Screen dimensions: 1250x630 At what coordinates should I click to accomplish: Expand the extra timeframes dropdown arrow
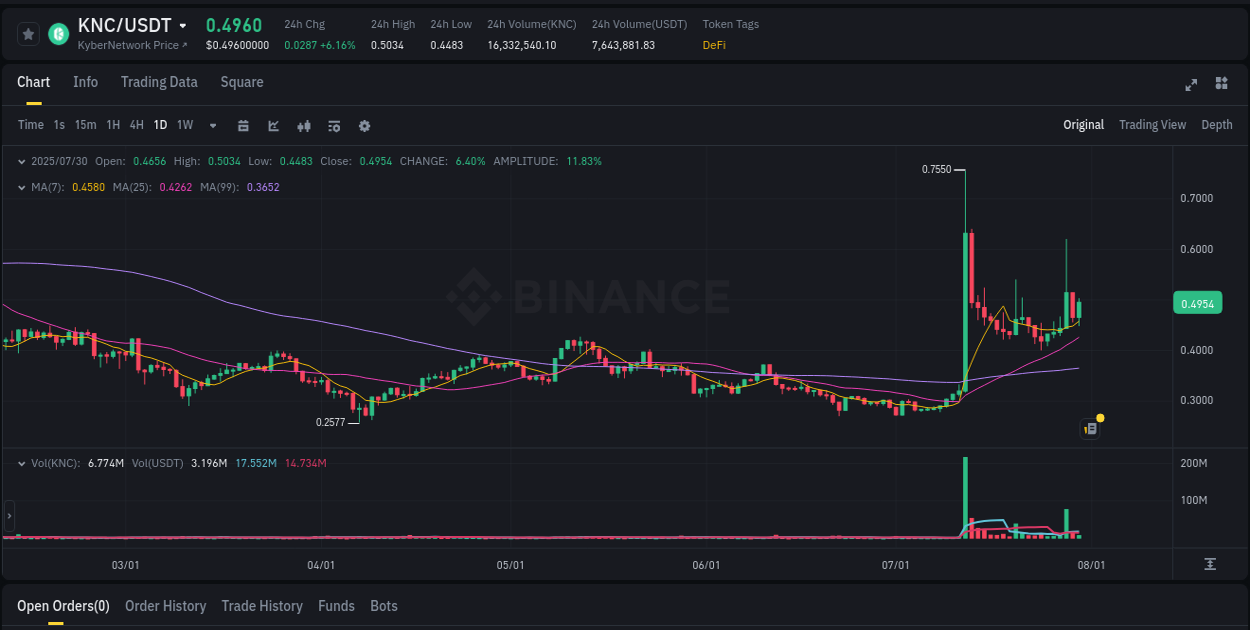(212, 125)
